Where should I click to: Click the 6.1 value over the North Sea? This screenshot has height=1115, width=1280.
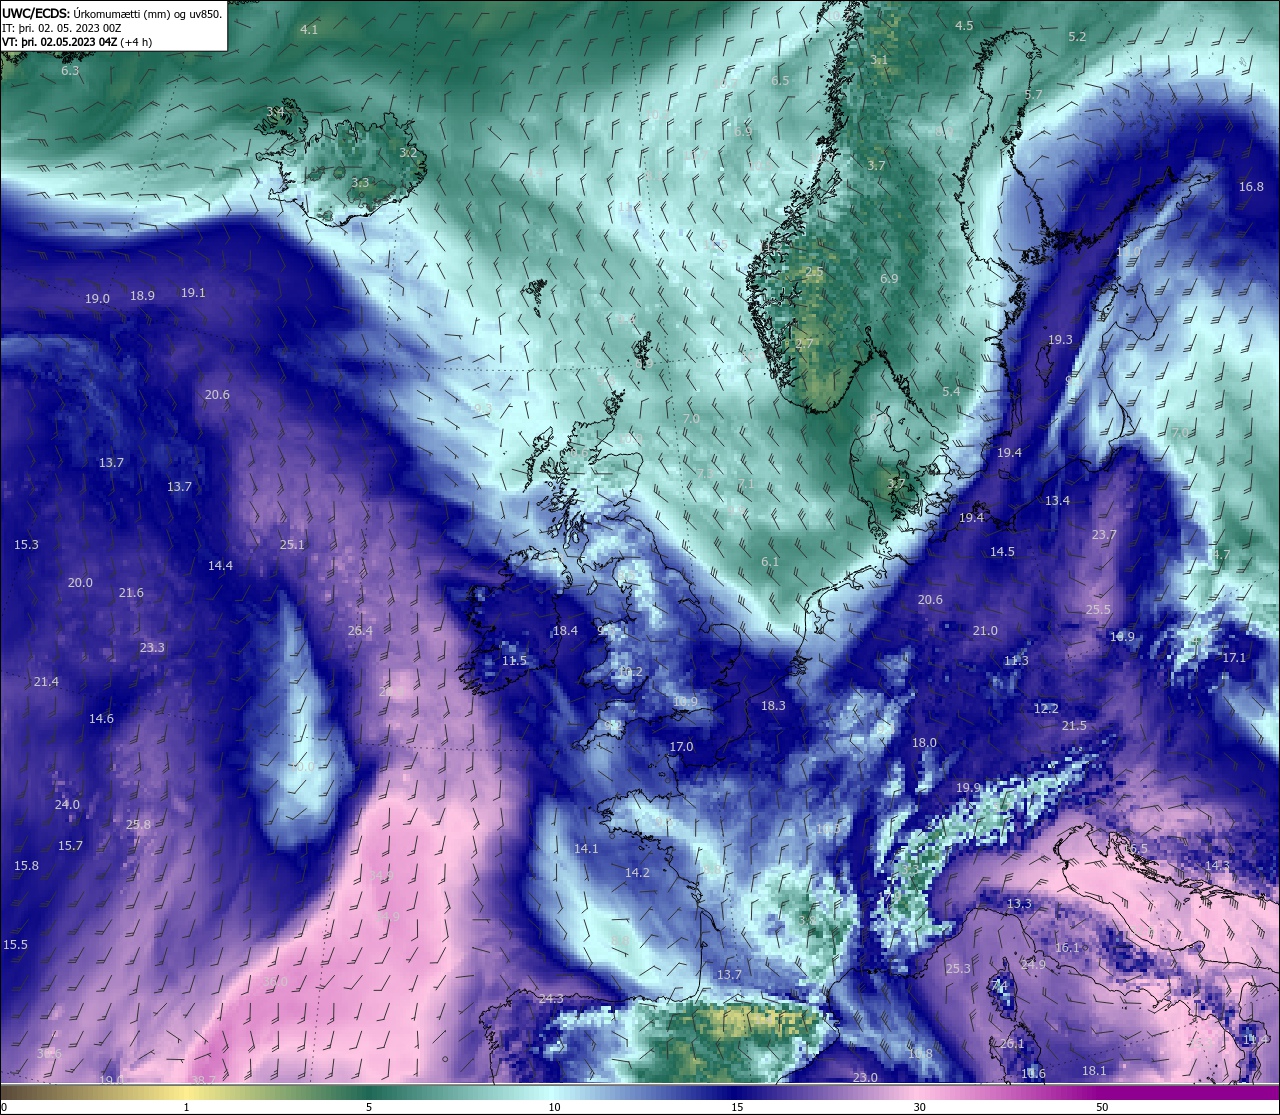point(770,562)
